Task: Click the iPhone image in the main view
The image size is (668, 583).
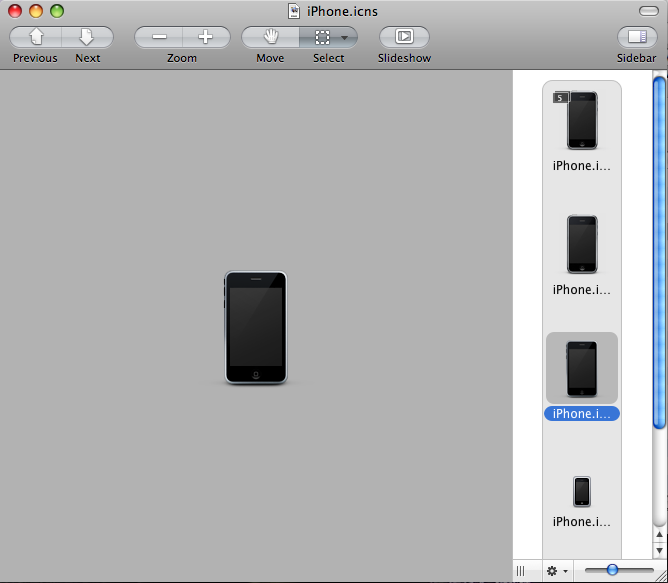Action: 256,328
